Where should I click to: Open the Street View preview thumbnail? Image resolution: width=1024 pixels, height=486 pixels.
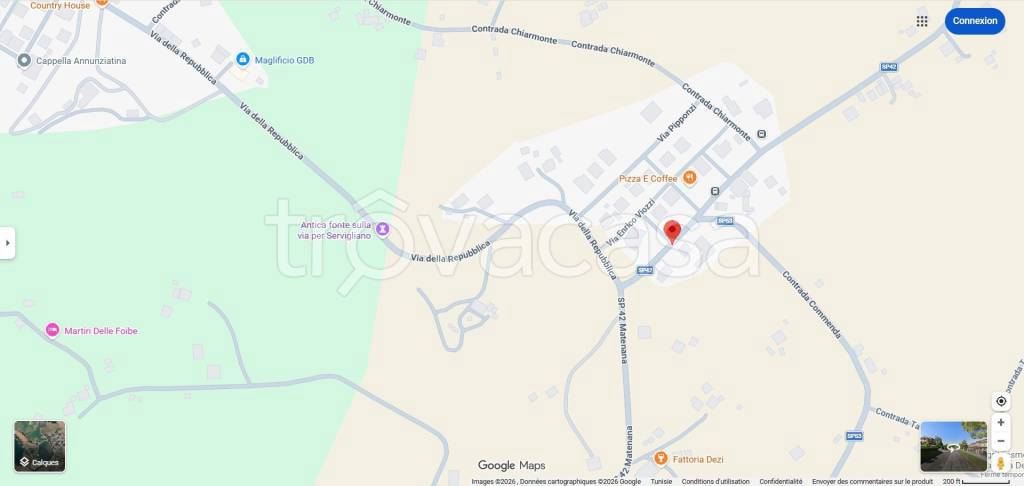pyautogui.click(x=953, y=446)
